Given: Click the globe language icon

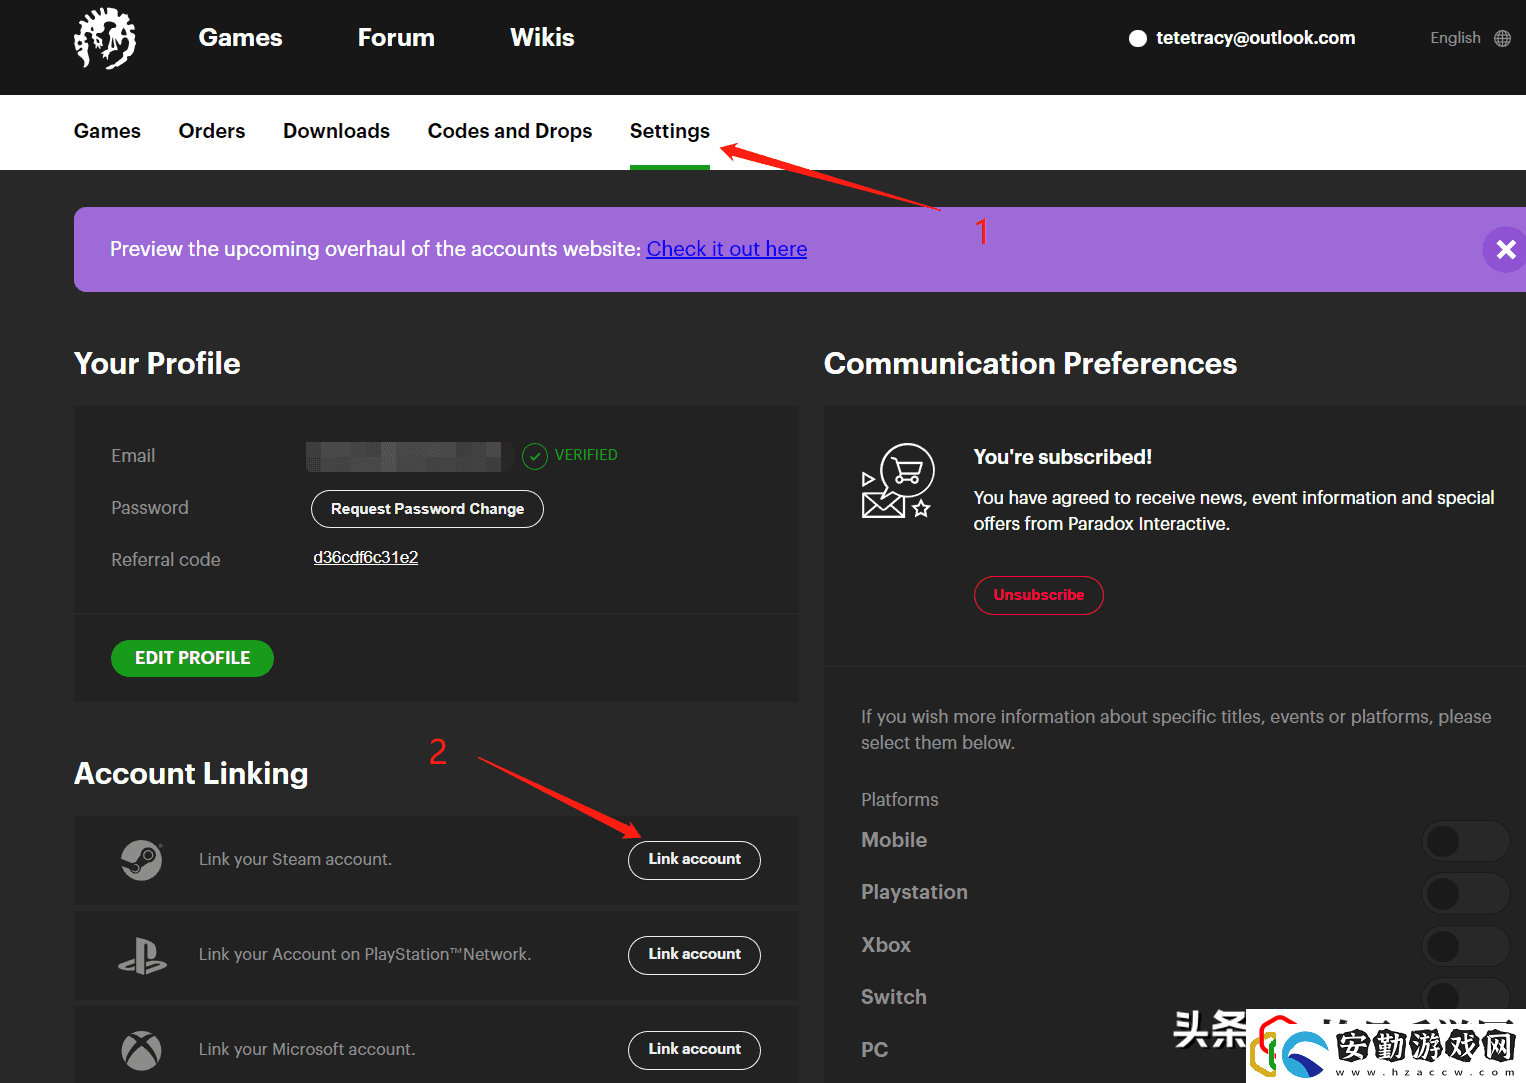Looking at the screenshot, I should coord(1502,38).
